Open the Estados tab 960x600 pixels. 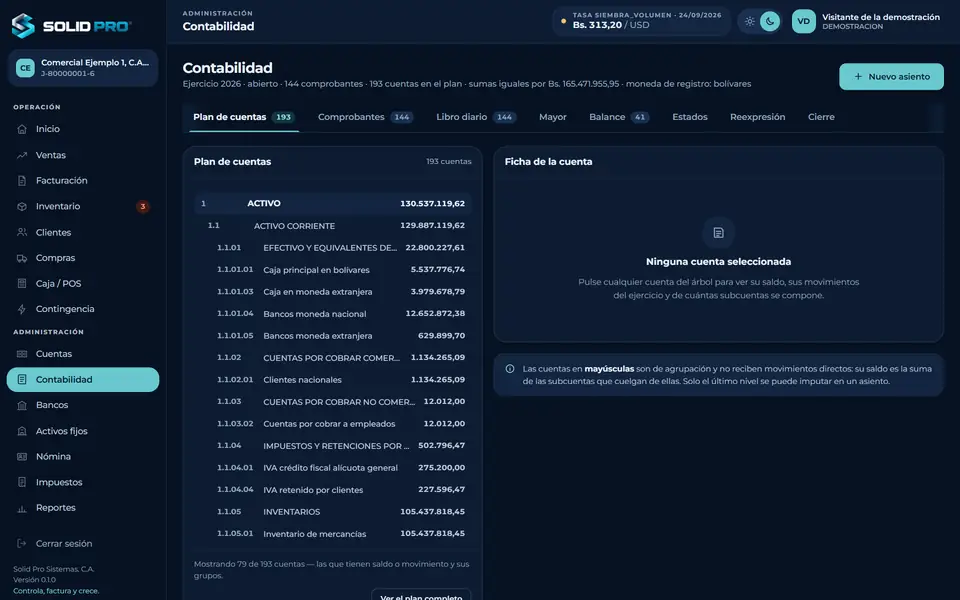tap(689, 117)
